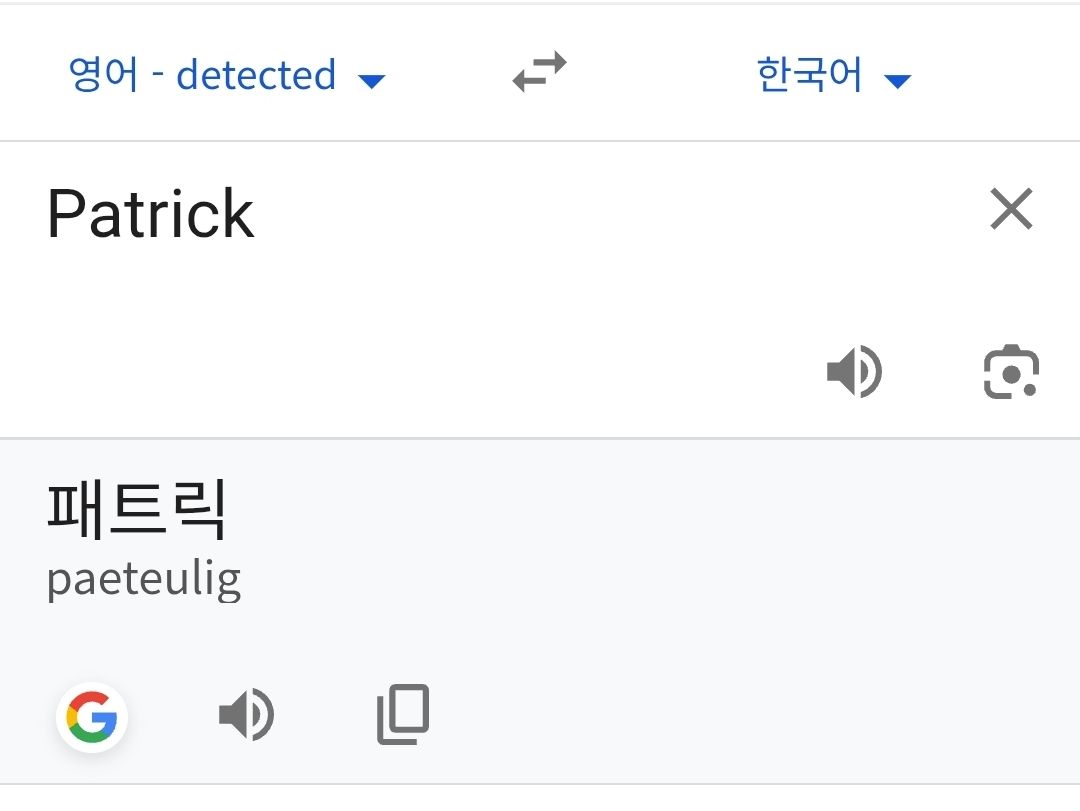The image size is (1080, 811).
Task: Play audio of the Korean translation
Action: (x=246, y=715)
